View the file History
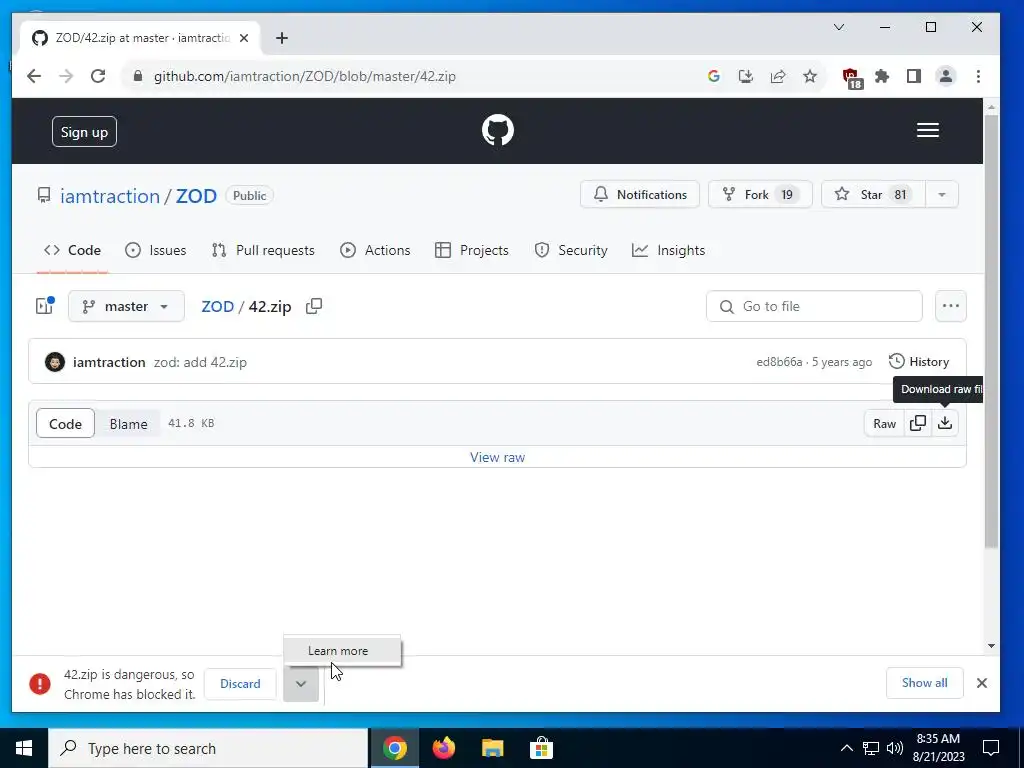 click(919, 362)
